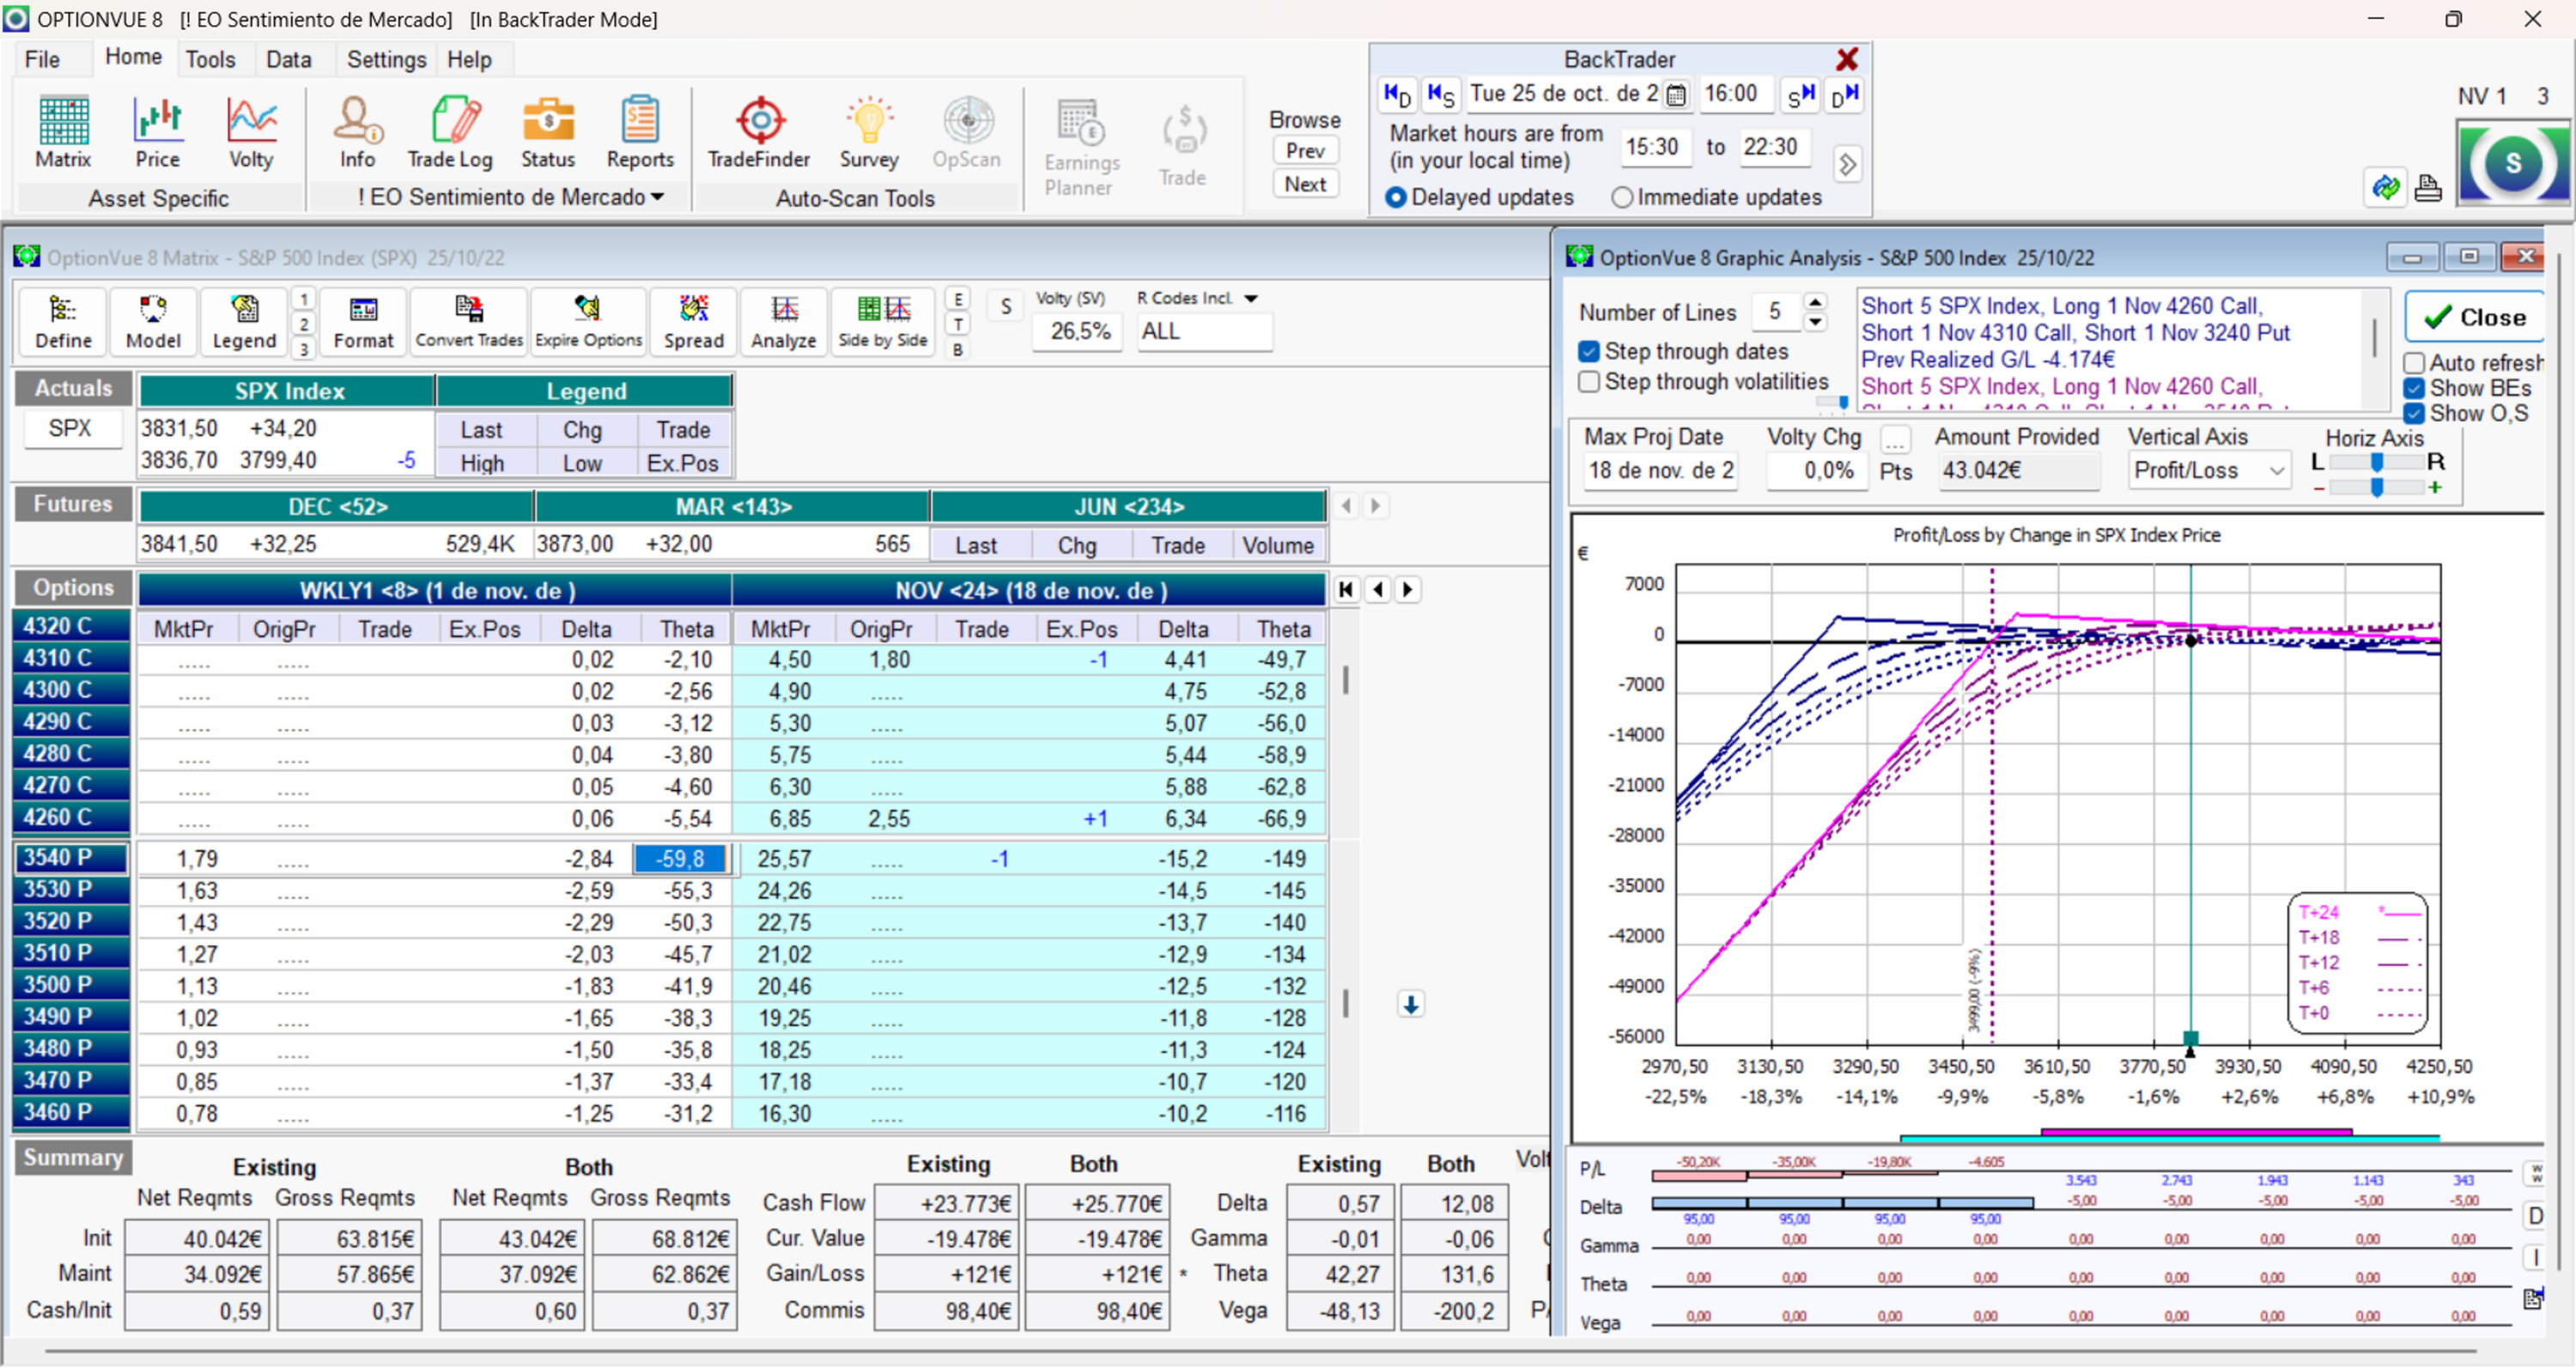Click the Max Proj Date field
Image resolution: width=2576 pixels, height=1368 pixels.
(1660, 470)
